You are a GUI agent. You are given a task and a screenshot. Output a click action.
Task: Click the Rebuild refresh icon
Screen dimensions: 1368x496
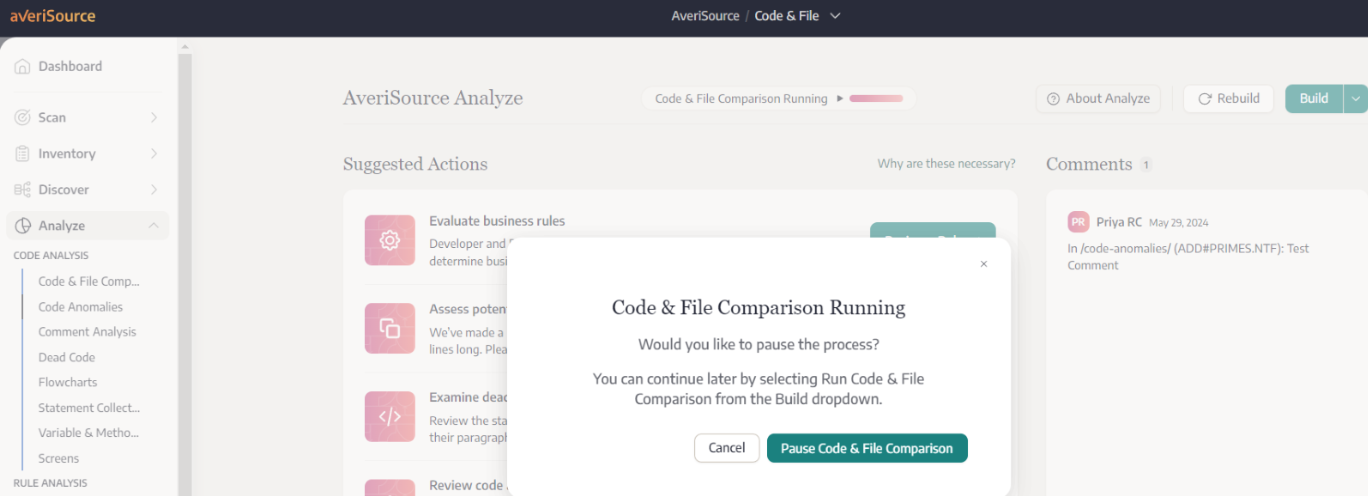pos(1205,99)
